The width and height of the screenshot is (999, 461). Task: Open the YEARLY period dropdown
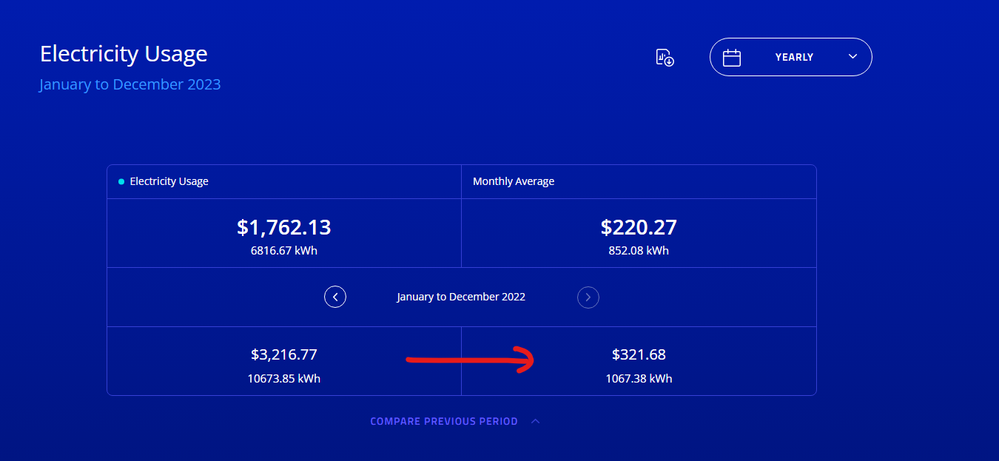pos(791,57)
